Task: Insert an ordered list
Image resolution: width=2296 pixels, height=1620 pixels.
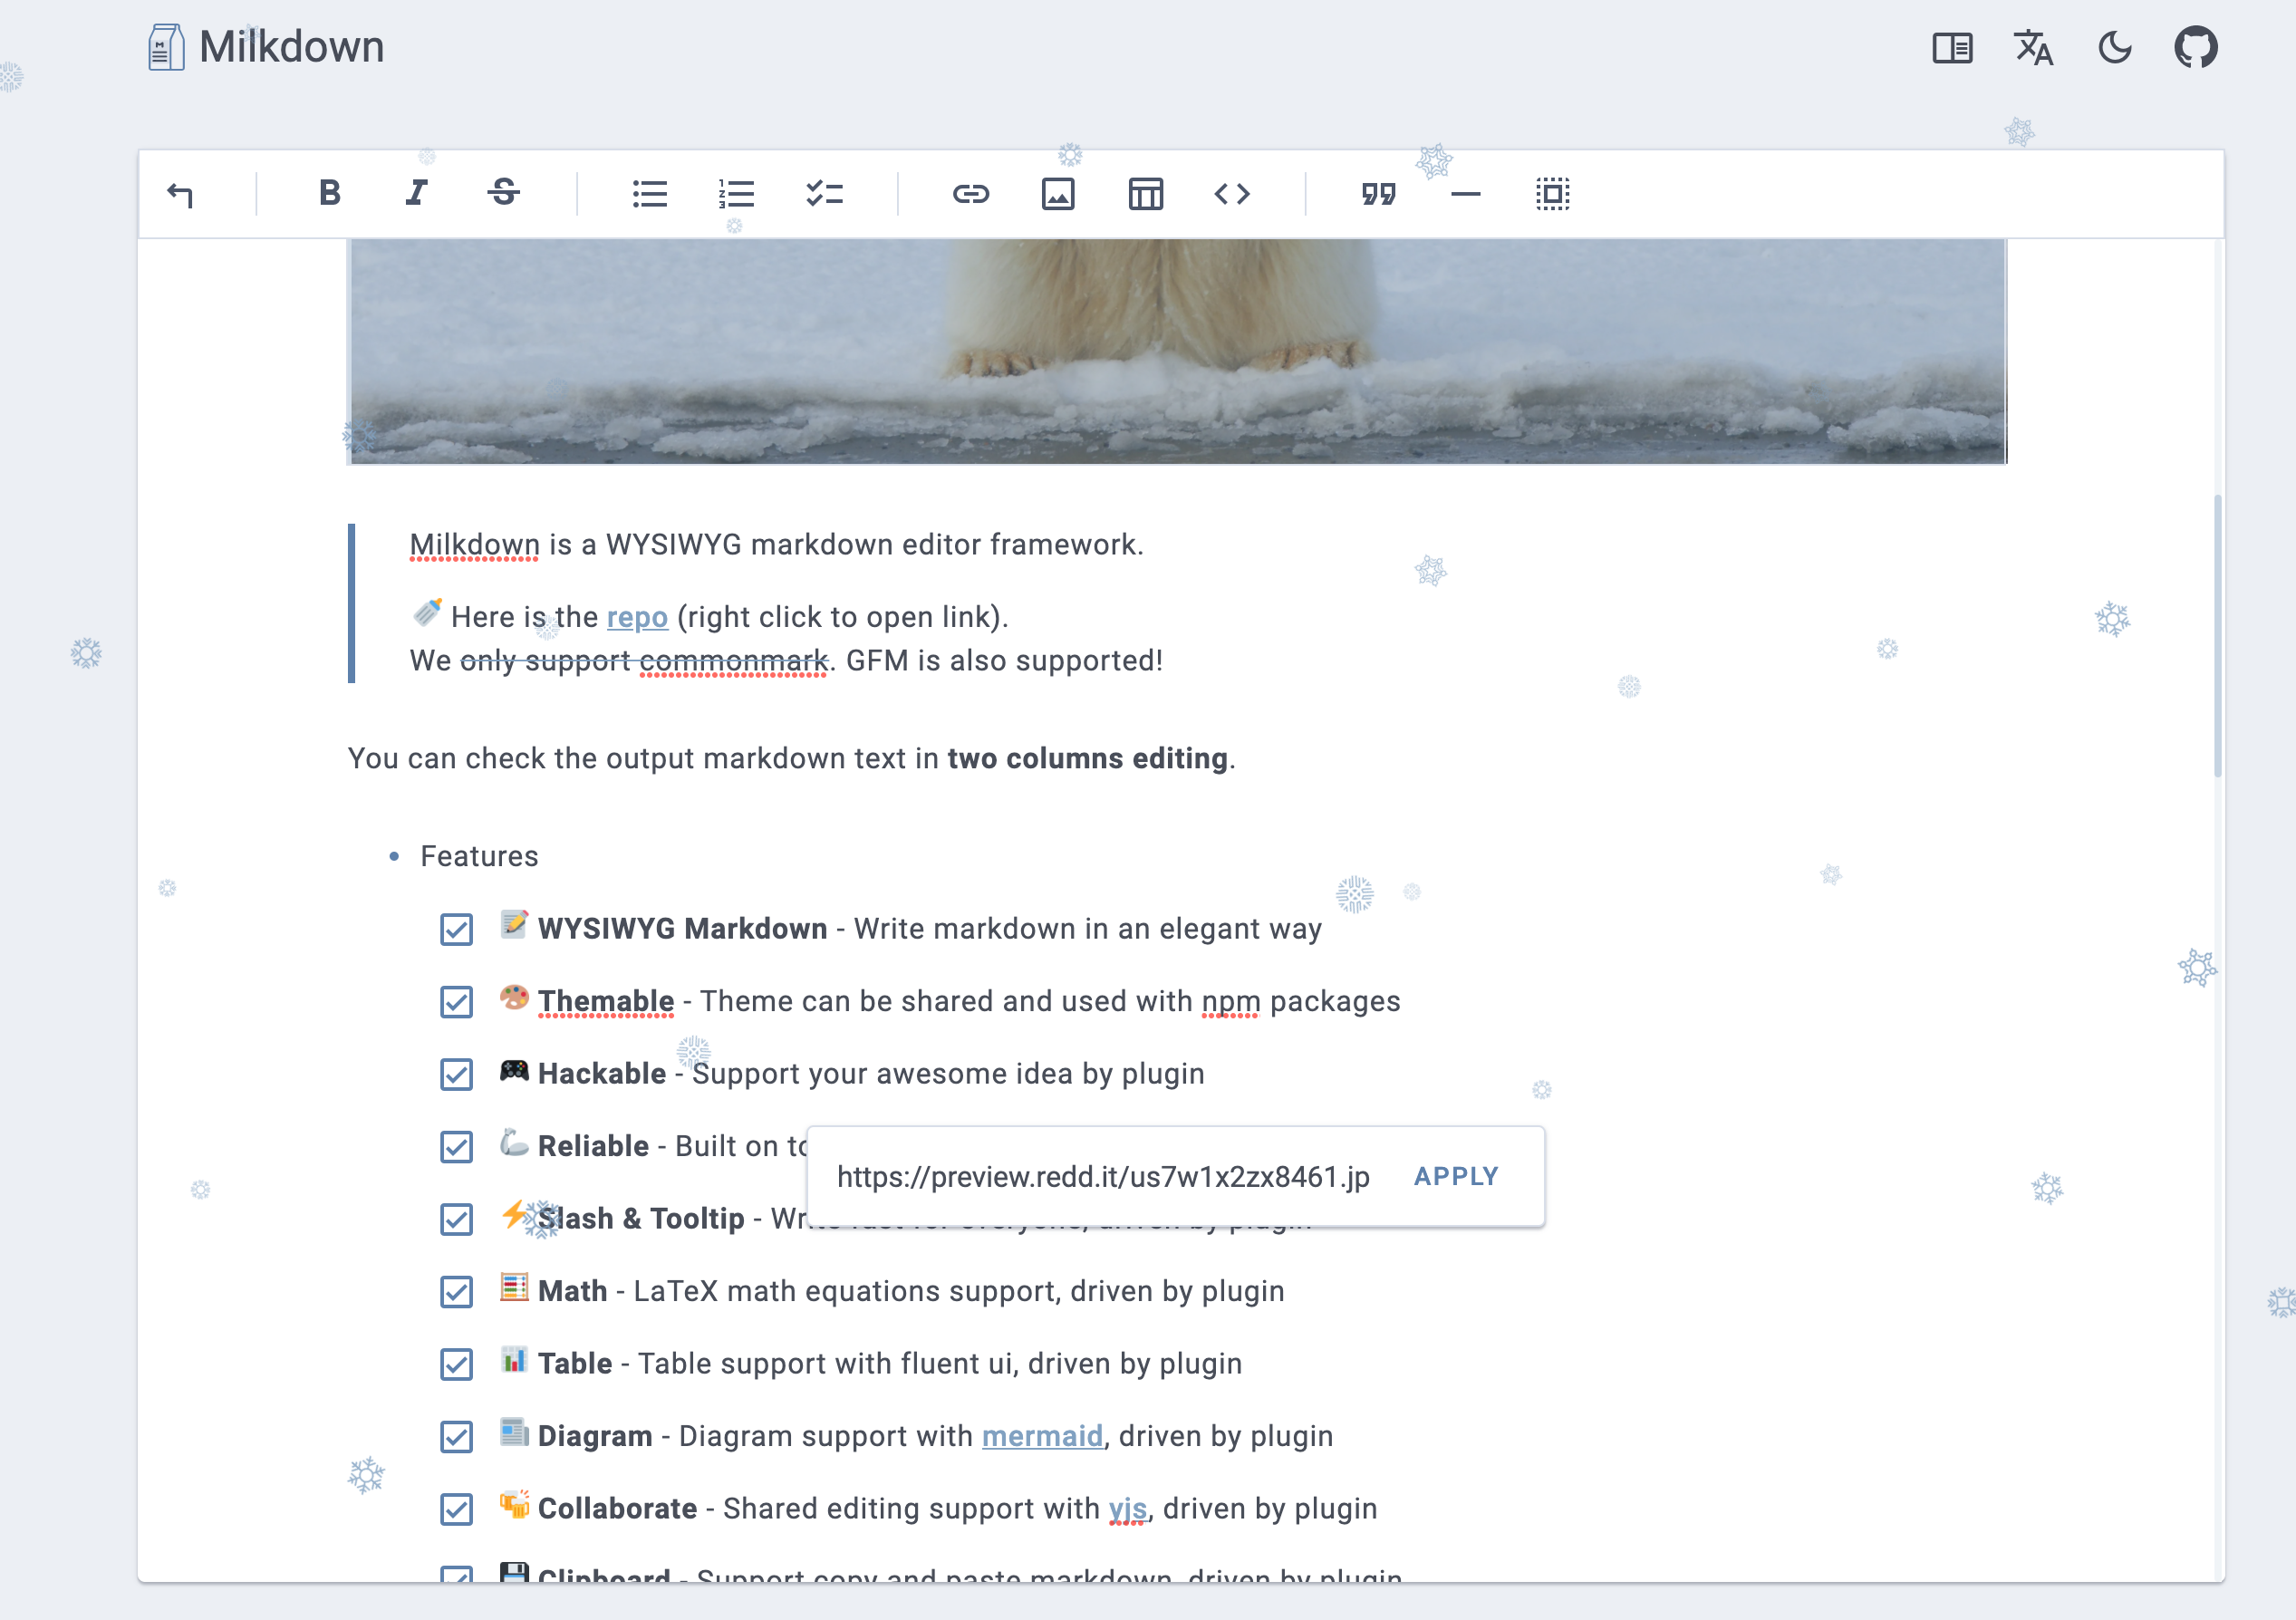Action: [737, 193]
